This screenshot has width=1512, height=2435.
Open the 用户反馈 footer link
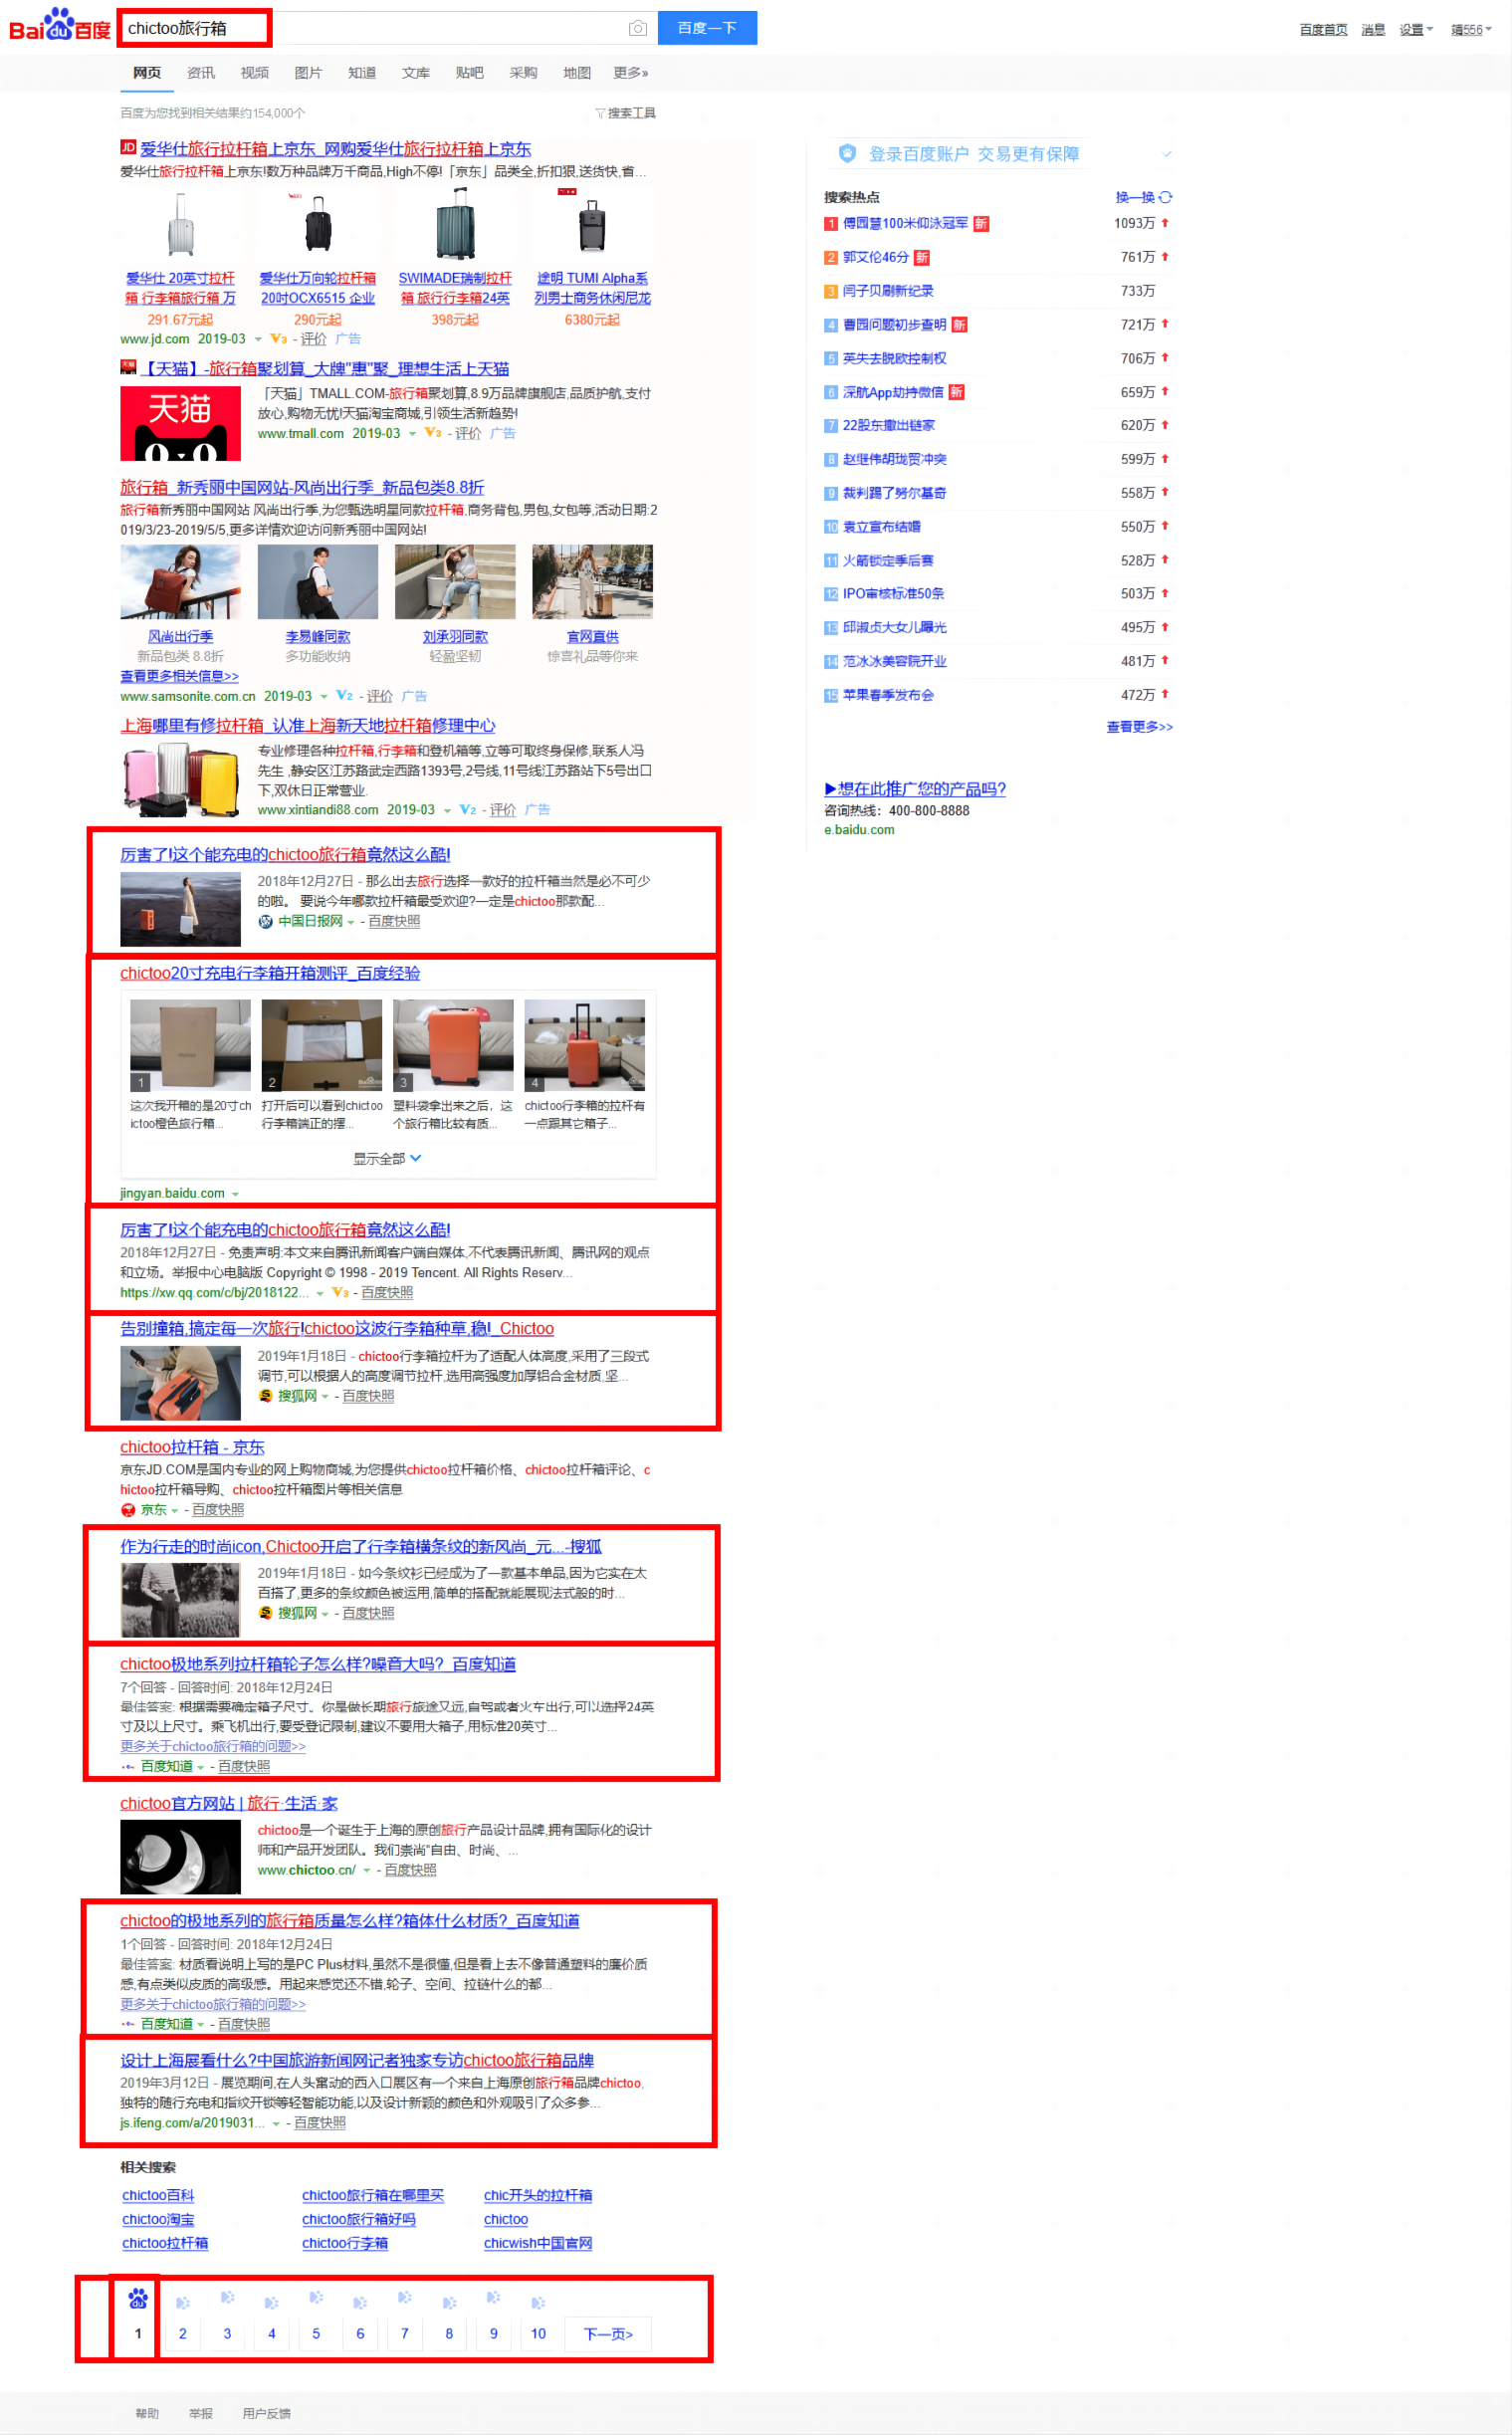[266, 2413]
